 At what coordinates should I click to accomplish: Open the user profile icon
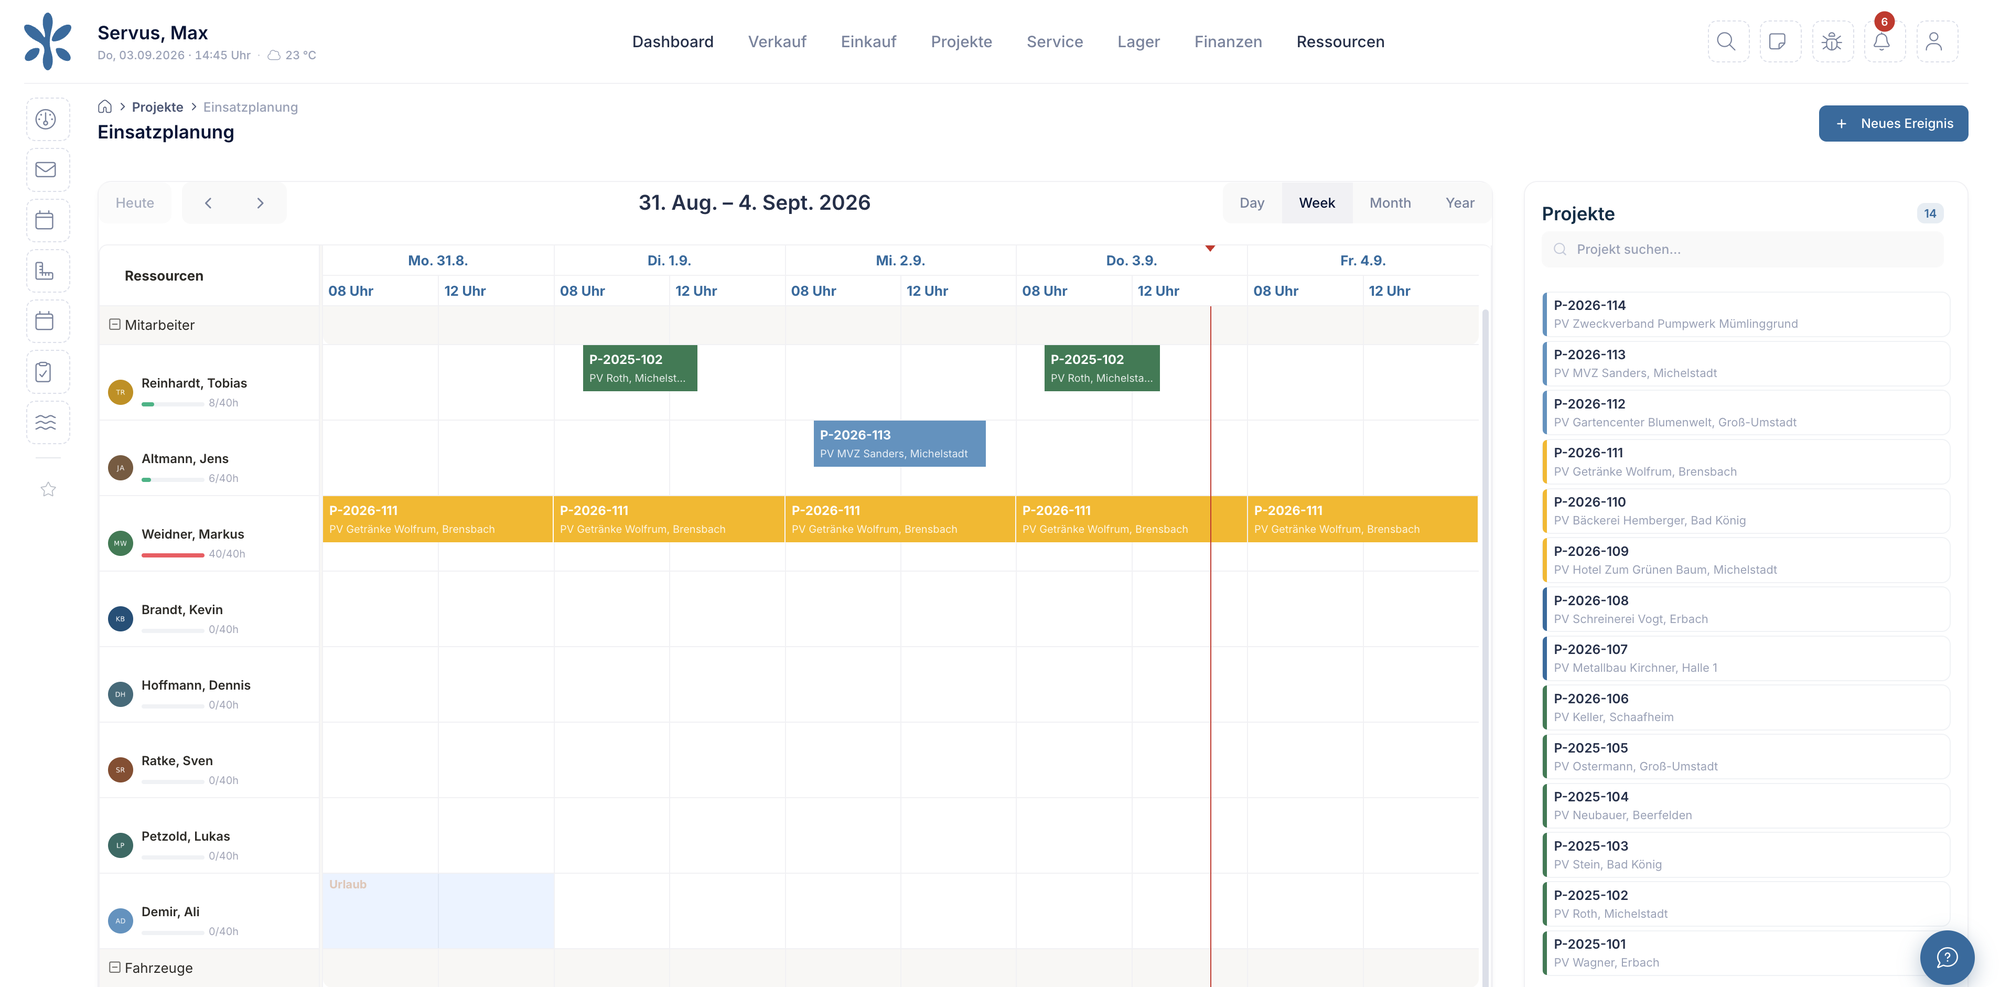(1935, 42)
